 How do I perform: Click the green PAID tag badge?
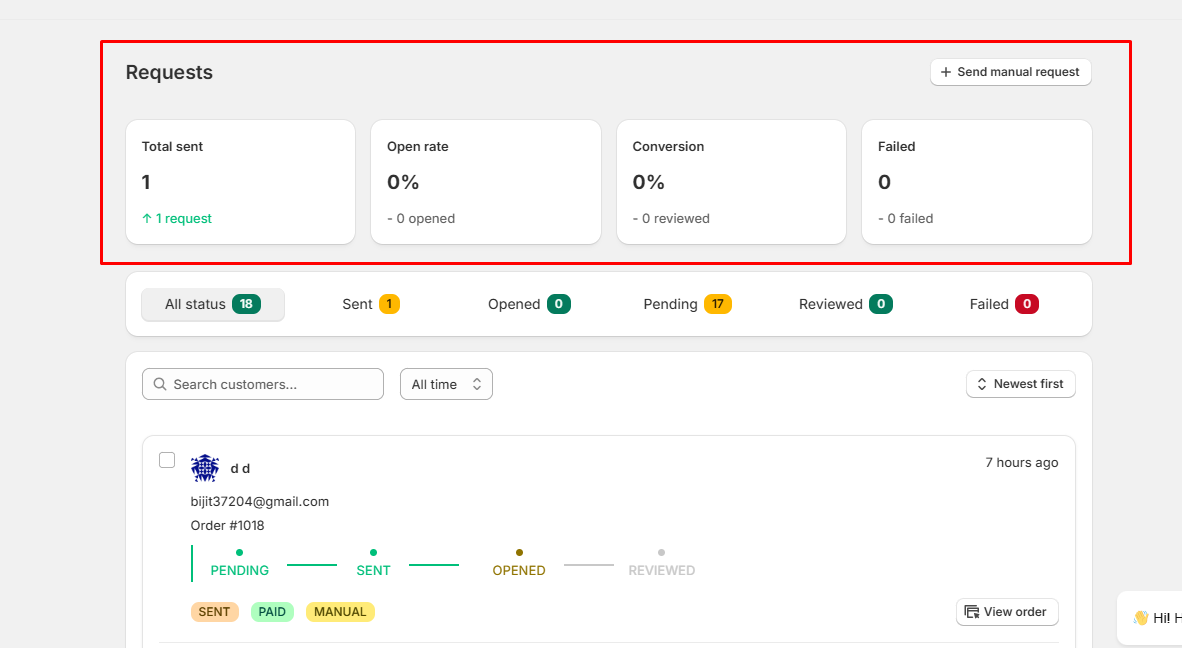click(272, 612)
